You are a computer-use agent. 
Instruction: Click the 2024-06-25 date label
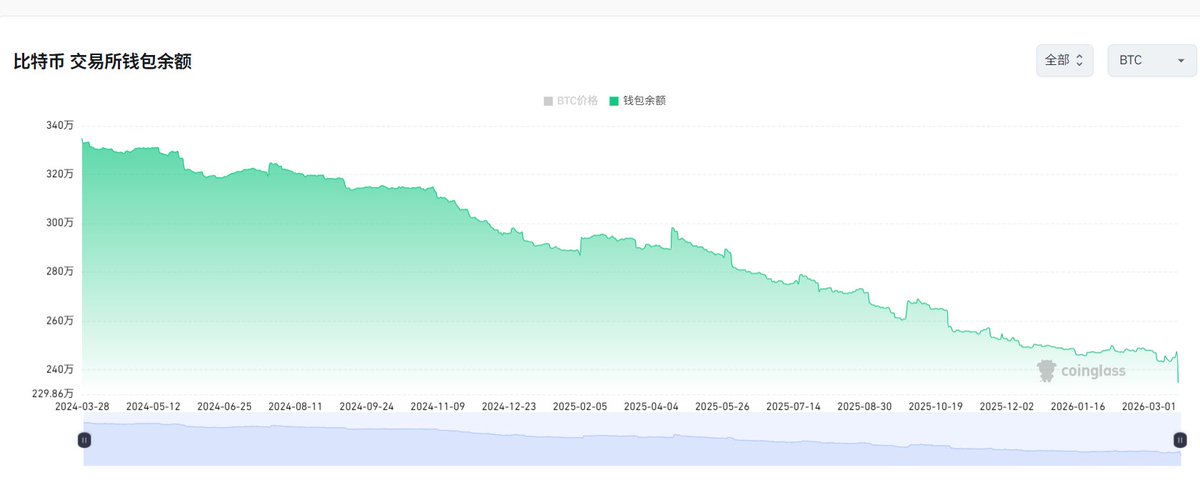[223, 407]
